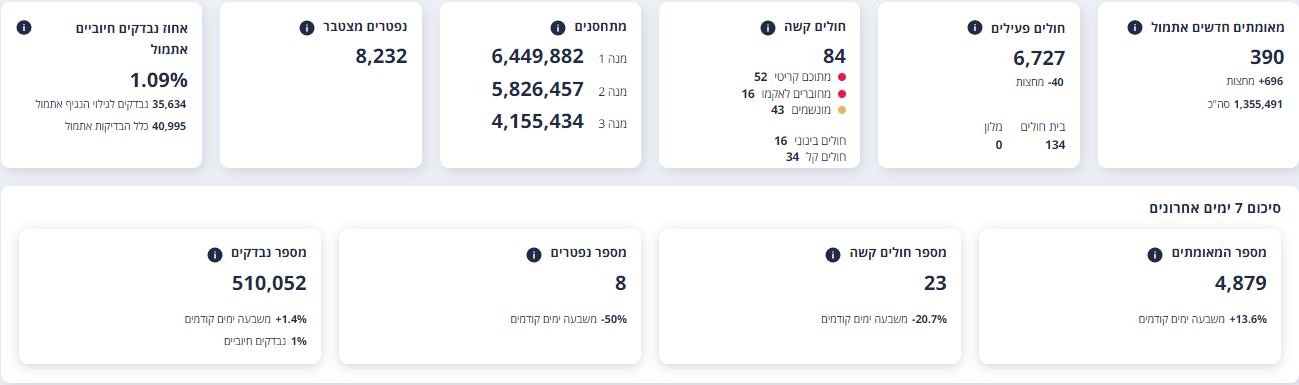Open info icon beside מספר נבדקים
The width and height of the screenshot is (1299, 385).
pos(214,255)
